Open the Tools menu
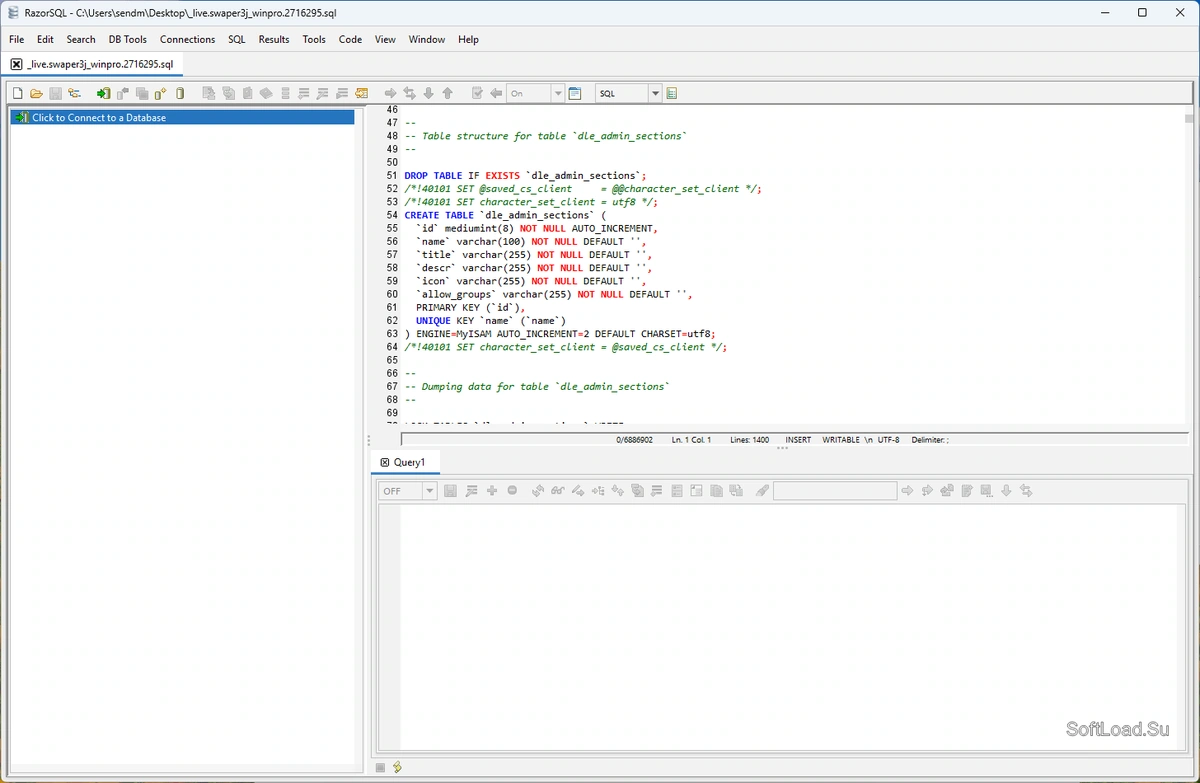The height and width of the screenshot is (783, 1200). [x=314, y=40]
